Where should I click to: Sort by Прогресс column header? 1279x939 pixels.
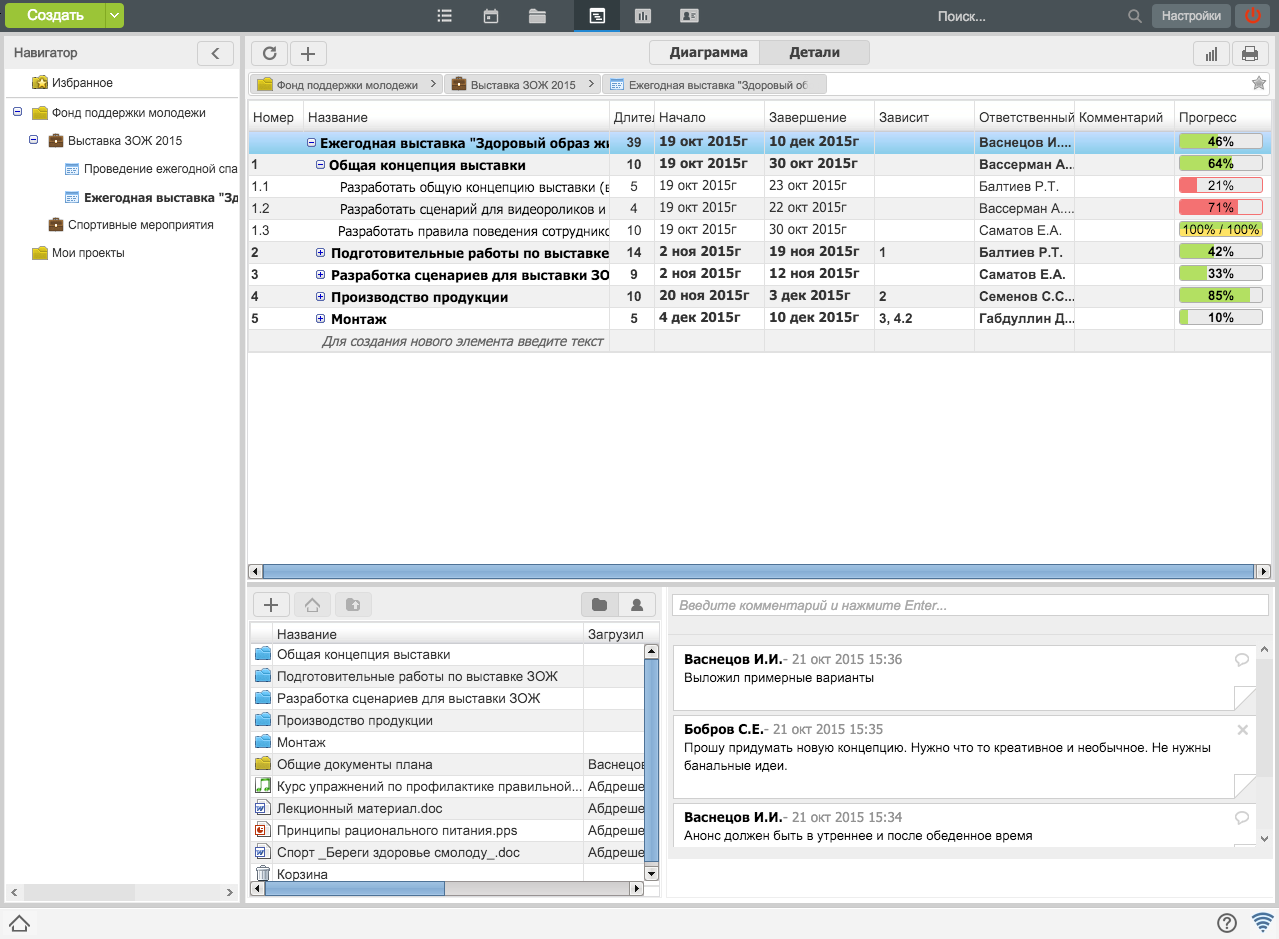pos(1224,117)
